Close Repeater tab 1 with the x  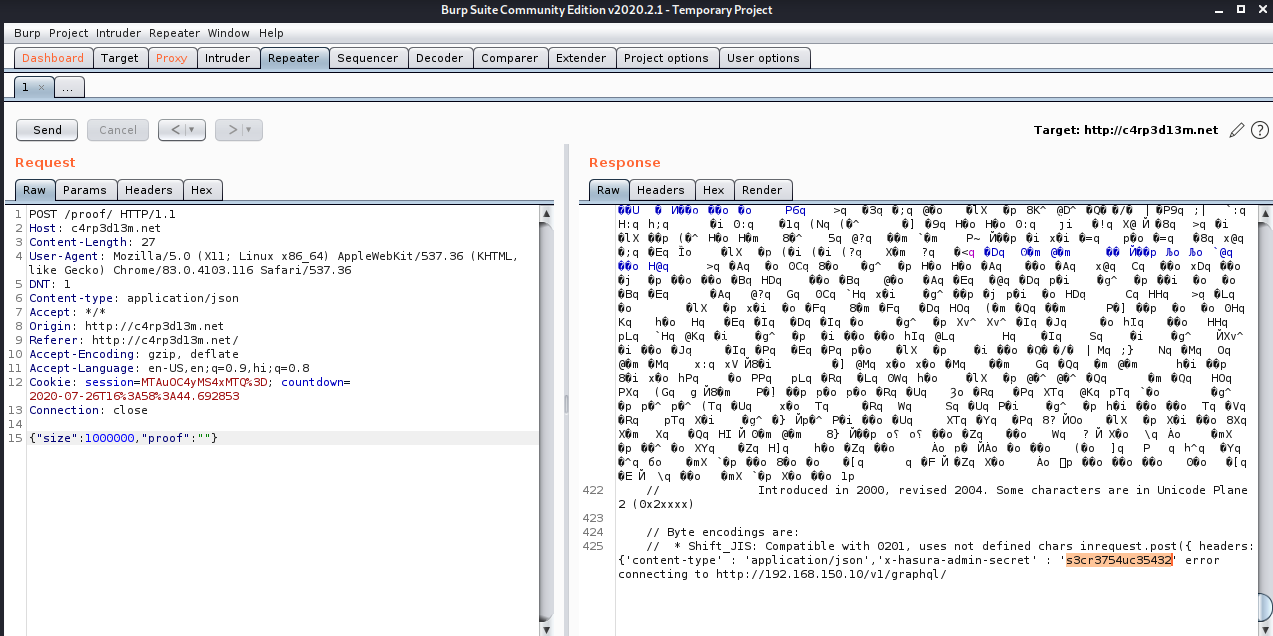[41, 88]
